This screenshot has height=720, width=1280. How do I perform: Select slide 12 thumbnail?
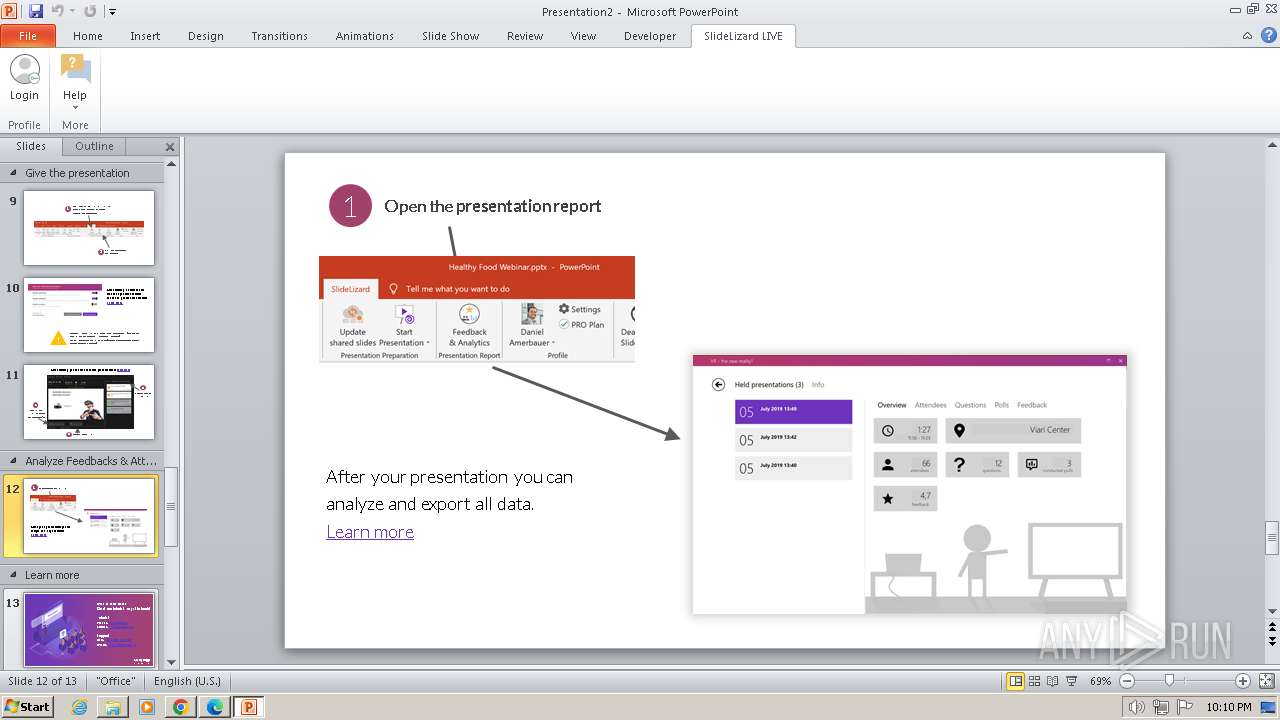coord(89,516)
